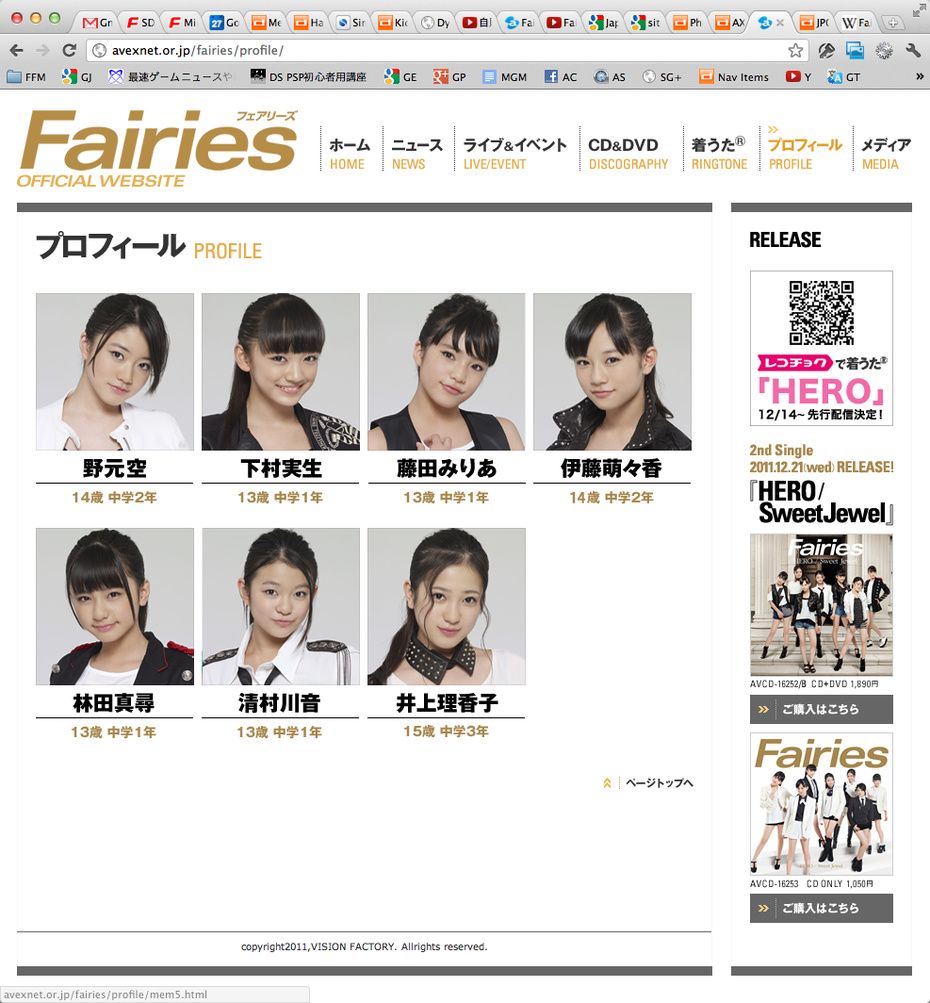Click the ページトップへ link
This screenshot has width=930, height=1003.
(659, 783)
